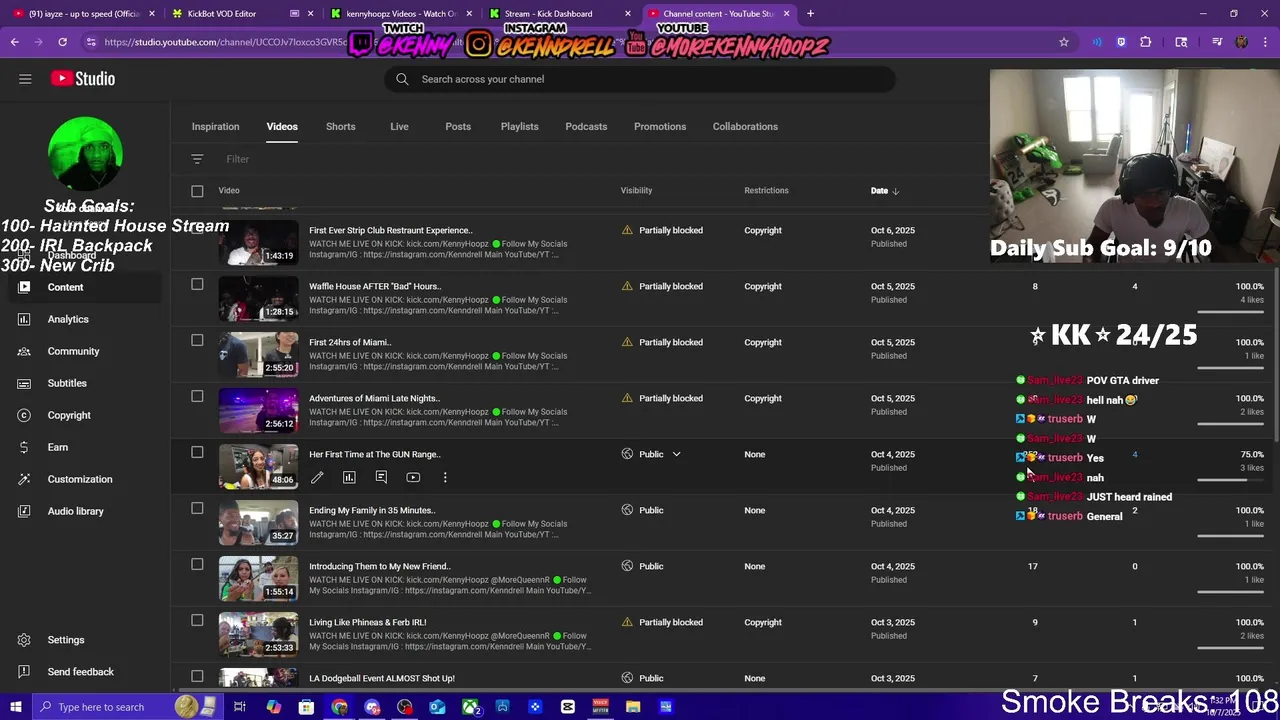Bookmark this page with the star icon
This screenshot has height=720, width=1280.
click(x=1064, y=42)
